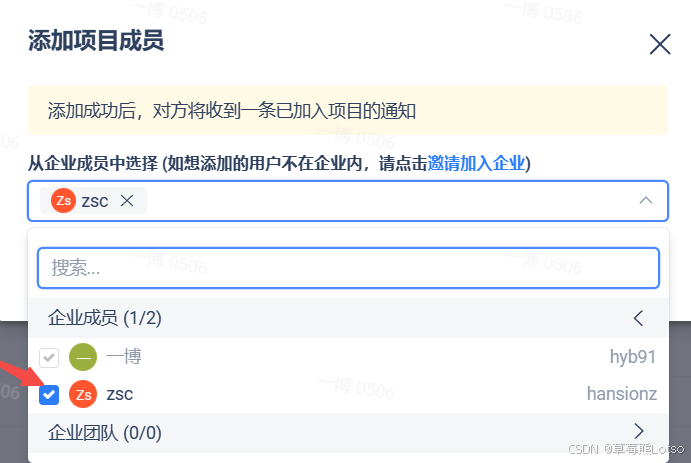Click the yellow 添加成功后 notice banner
This screenshot has width=691, height=463.
point(348,110)
